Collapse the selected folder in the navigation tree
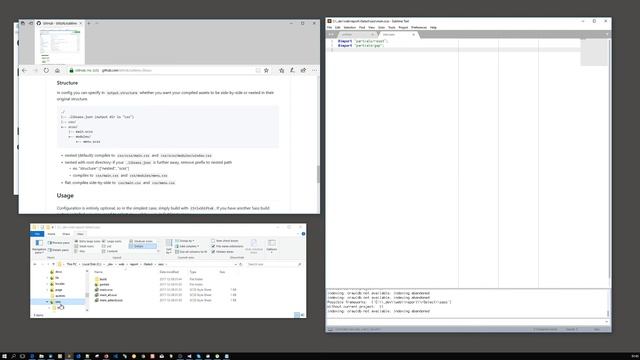Image resolution: width=640 pixels, height=360 pixels. [x=47, y=302]
